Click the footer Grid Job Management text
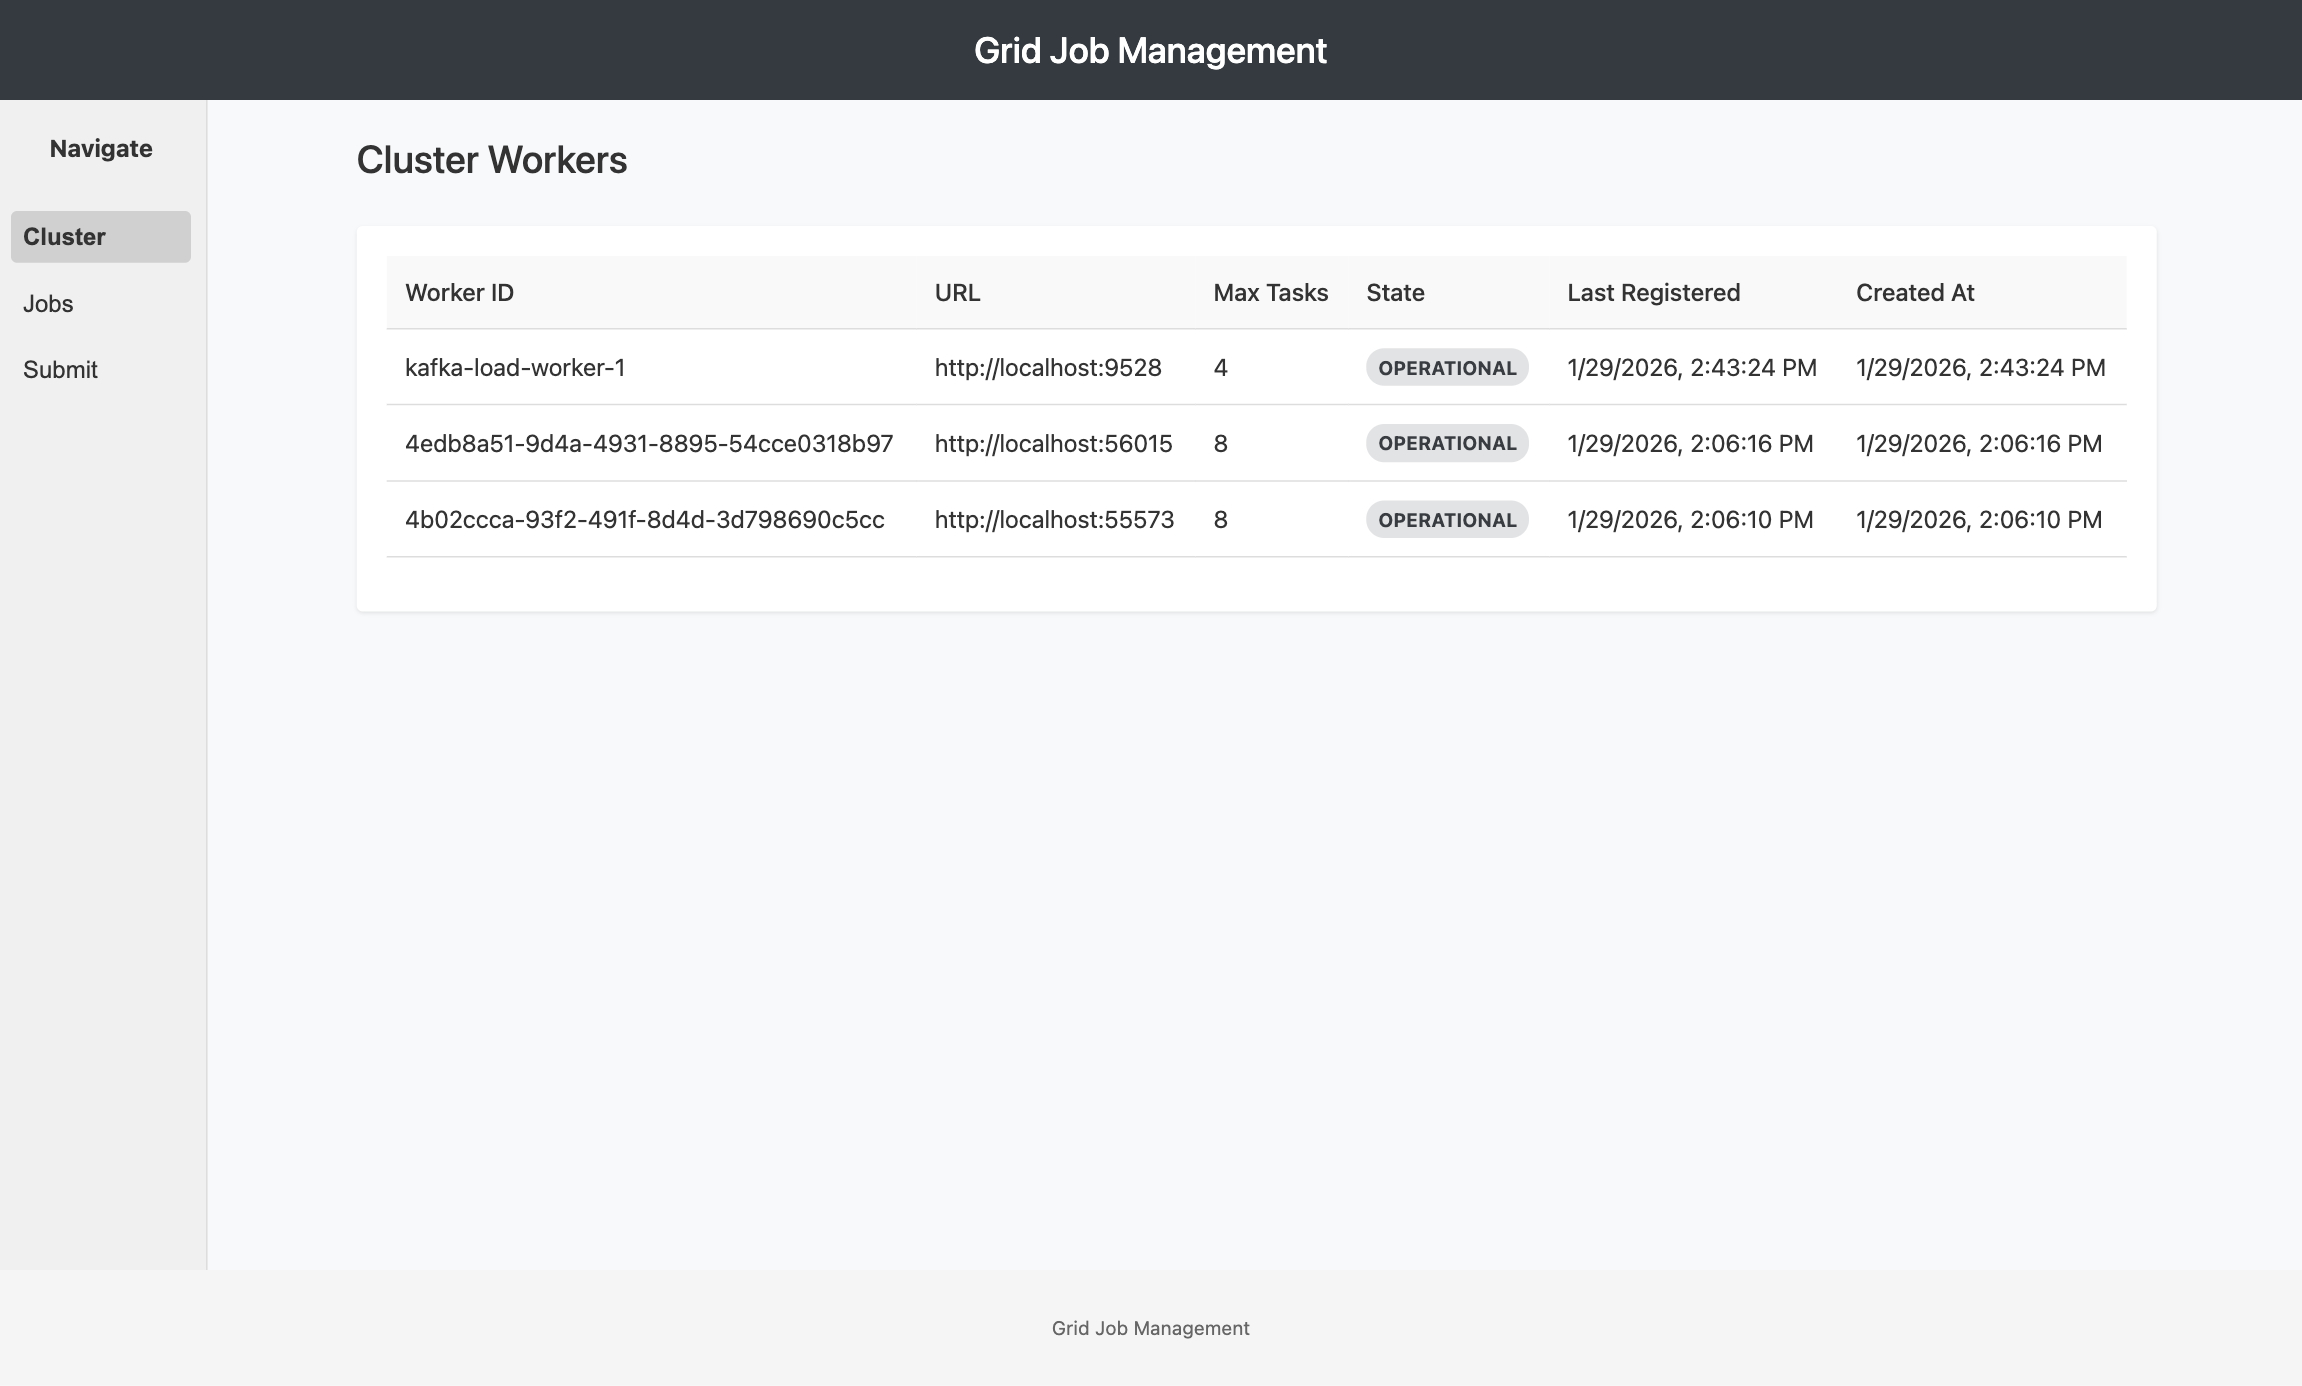Viewport: 2302px width, 1386px height. (x=1150, y=1328)
